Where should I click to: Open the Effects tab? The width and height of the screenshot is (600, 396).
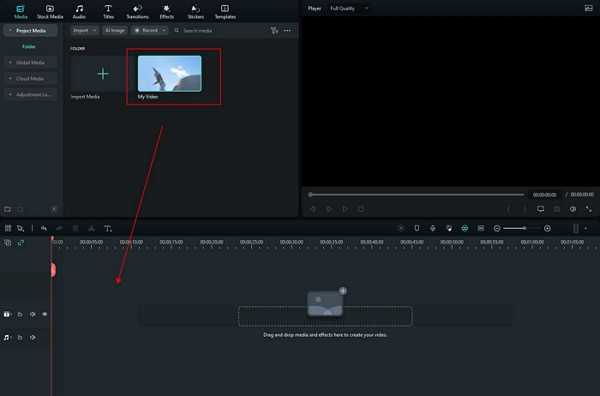pyautogui.click(x=166, y=12)
